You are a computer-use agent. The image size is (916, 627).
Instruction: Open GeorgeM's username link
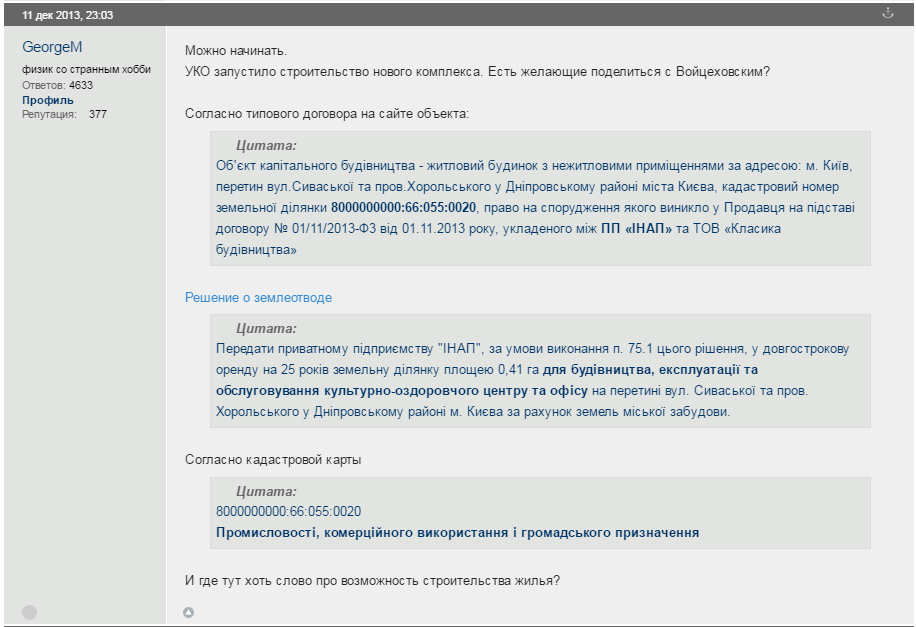[x=52, y=47]
